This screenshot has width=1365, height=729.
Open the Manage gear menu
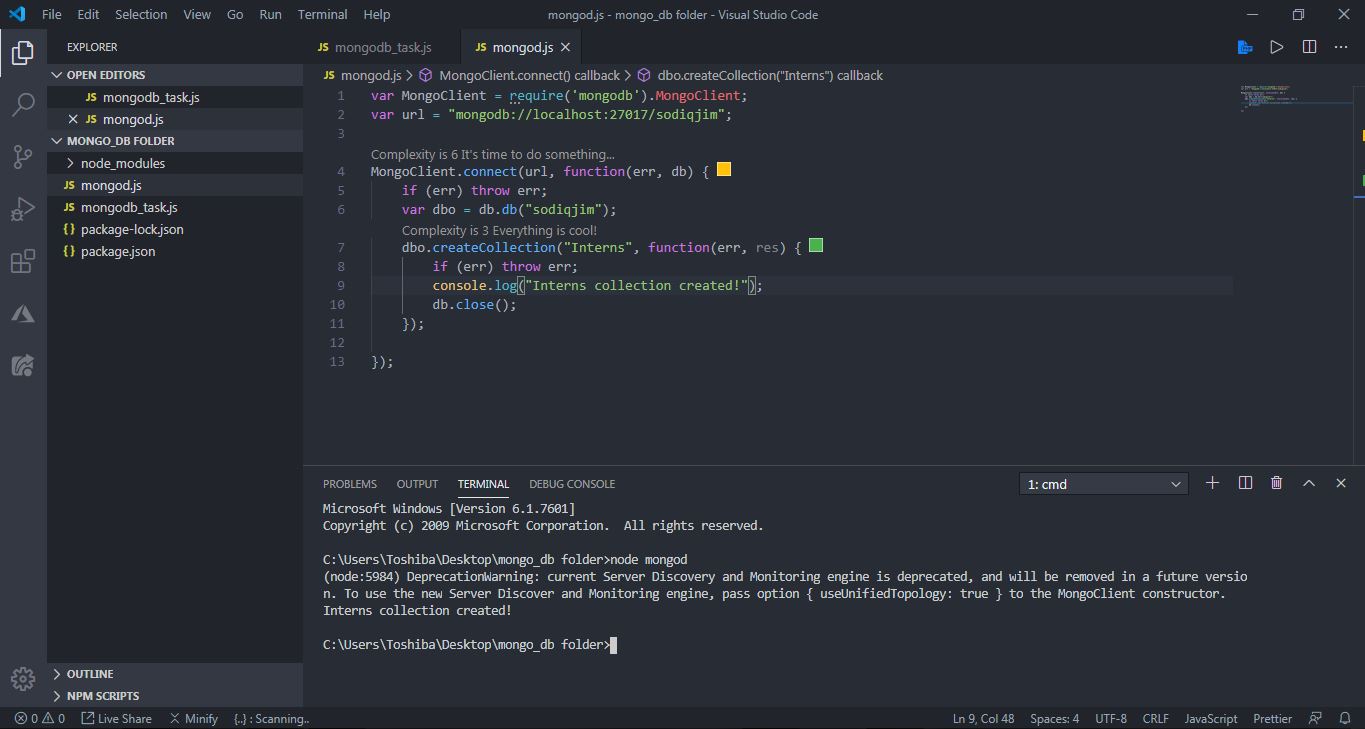pyautogui.click(x=23, y=678)
